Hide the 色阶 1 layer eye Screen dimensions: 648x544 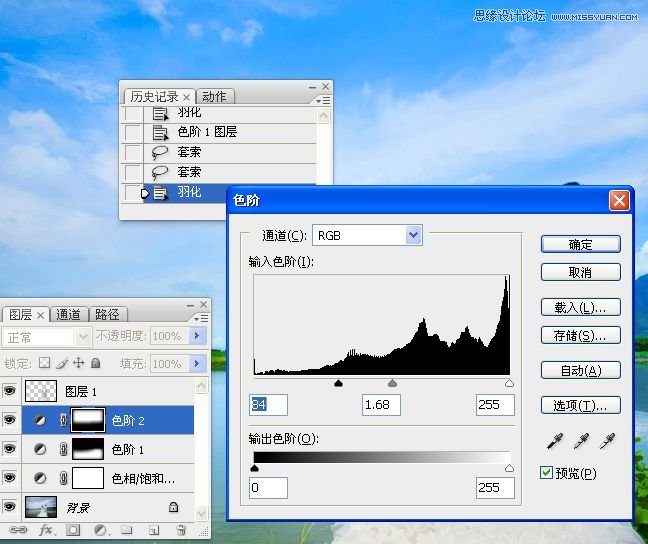(9, 449)
